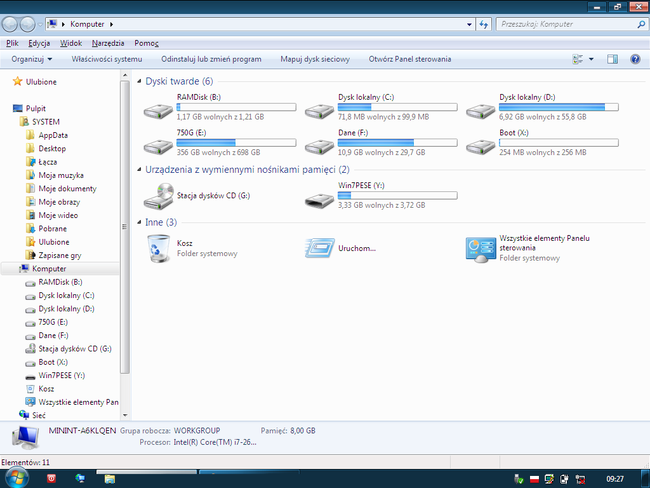
Task: Open Wszystkie elementy Panelu sterowania icon
Action: click(480, 250)
